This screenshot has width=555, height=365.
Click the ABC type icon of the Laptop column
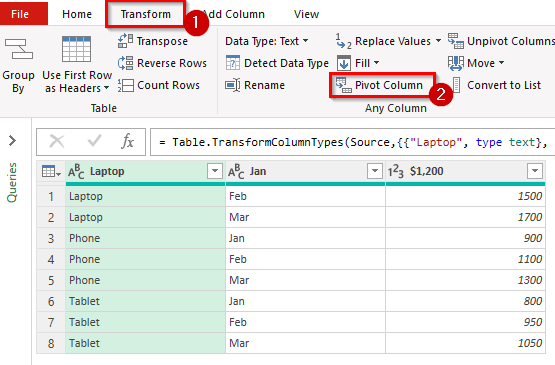pyautogui.click(x=76, y=171)
